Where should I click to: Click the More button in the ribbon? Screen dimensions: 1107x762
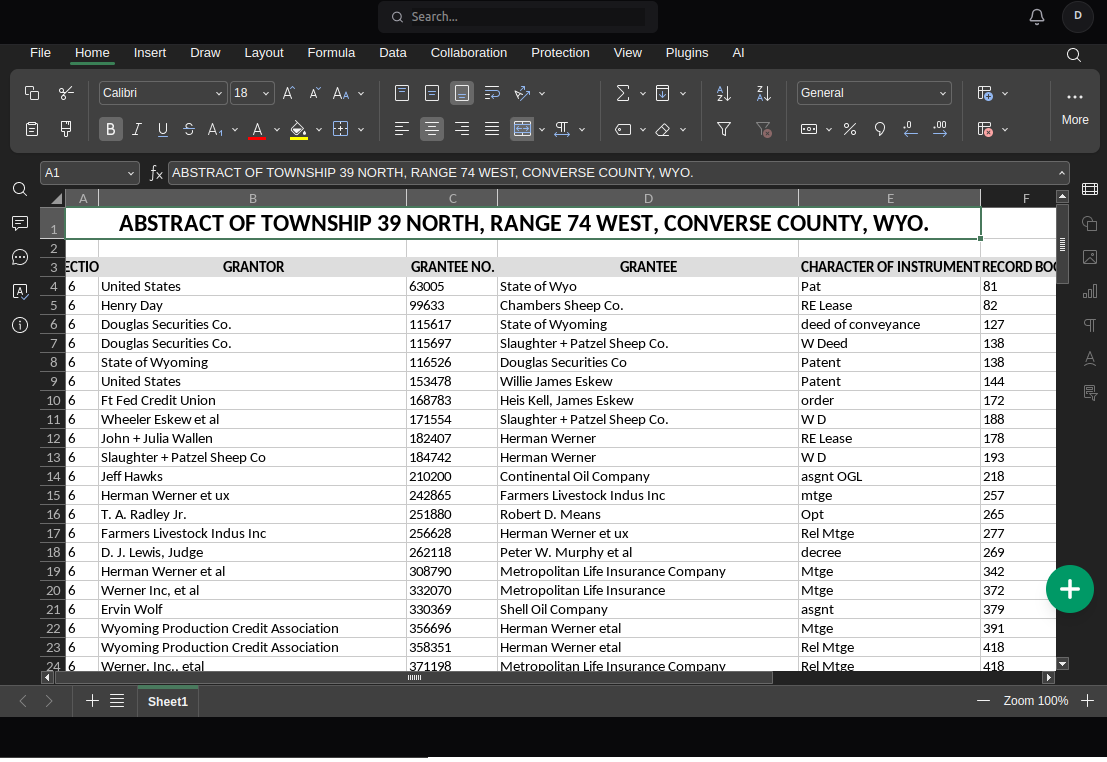point(1075,106)
